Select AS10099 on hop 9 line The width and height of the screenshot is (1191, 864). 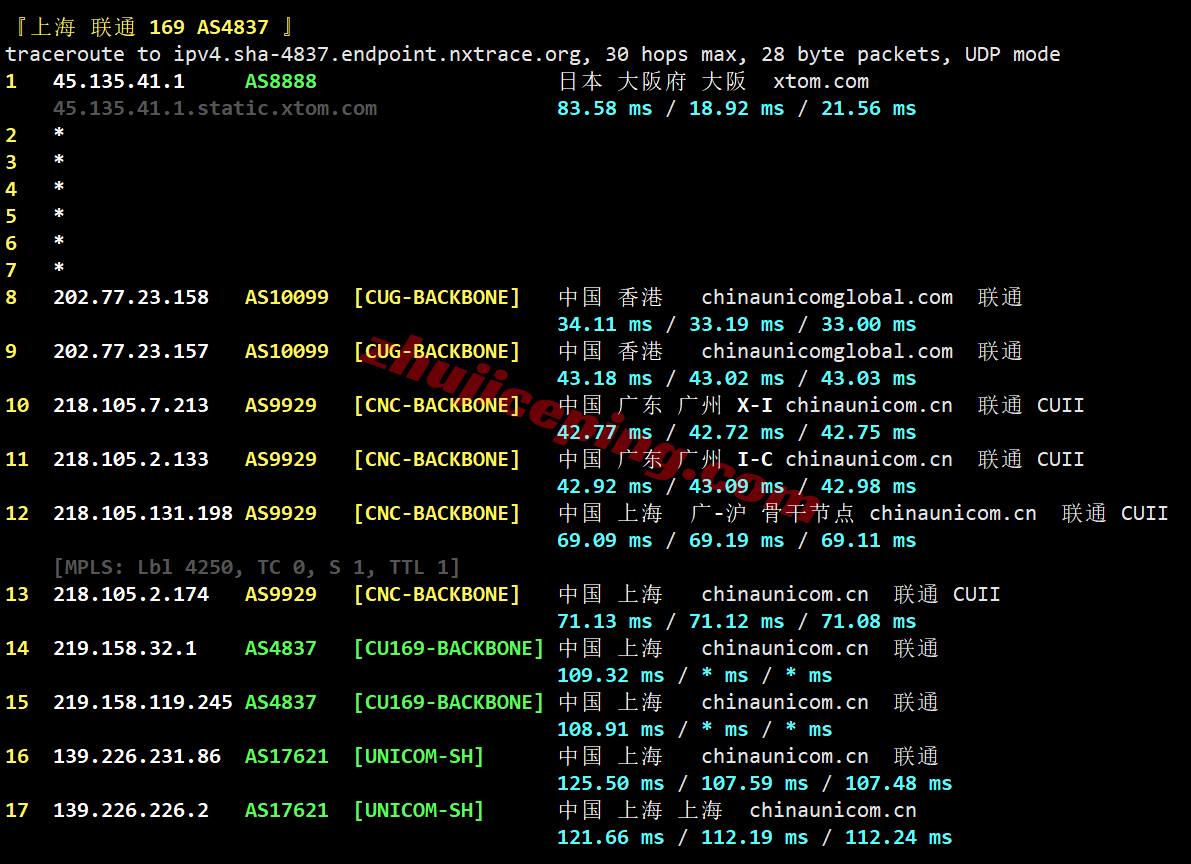286,351
